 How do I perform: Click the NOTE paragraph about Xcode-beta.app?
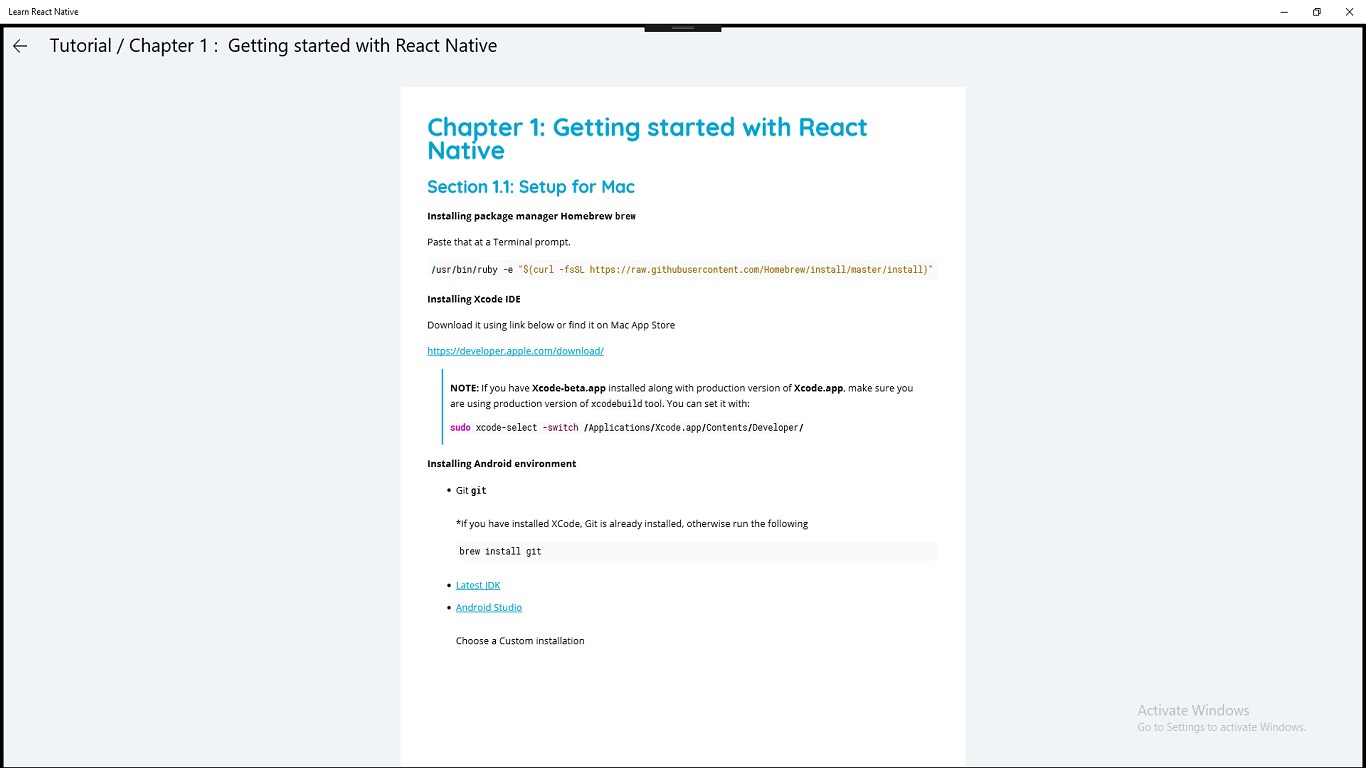(681, 395)
